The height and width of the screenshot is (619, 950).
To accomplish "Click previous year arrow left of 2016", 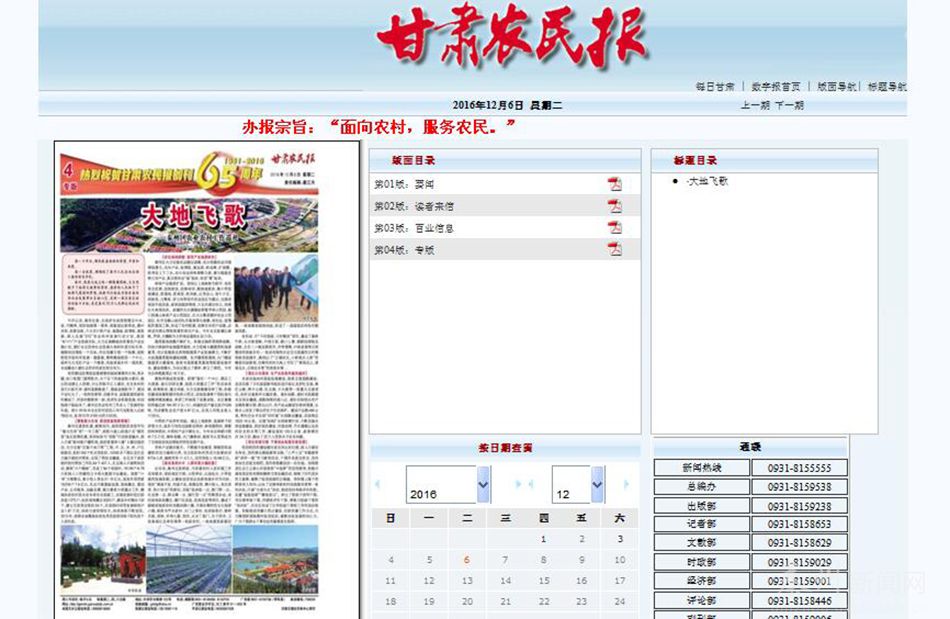I will (x=378, y=485).
